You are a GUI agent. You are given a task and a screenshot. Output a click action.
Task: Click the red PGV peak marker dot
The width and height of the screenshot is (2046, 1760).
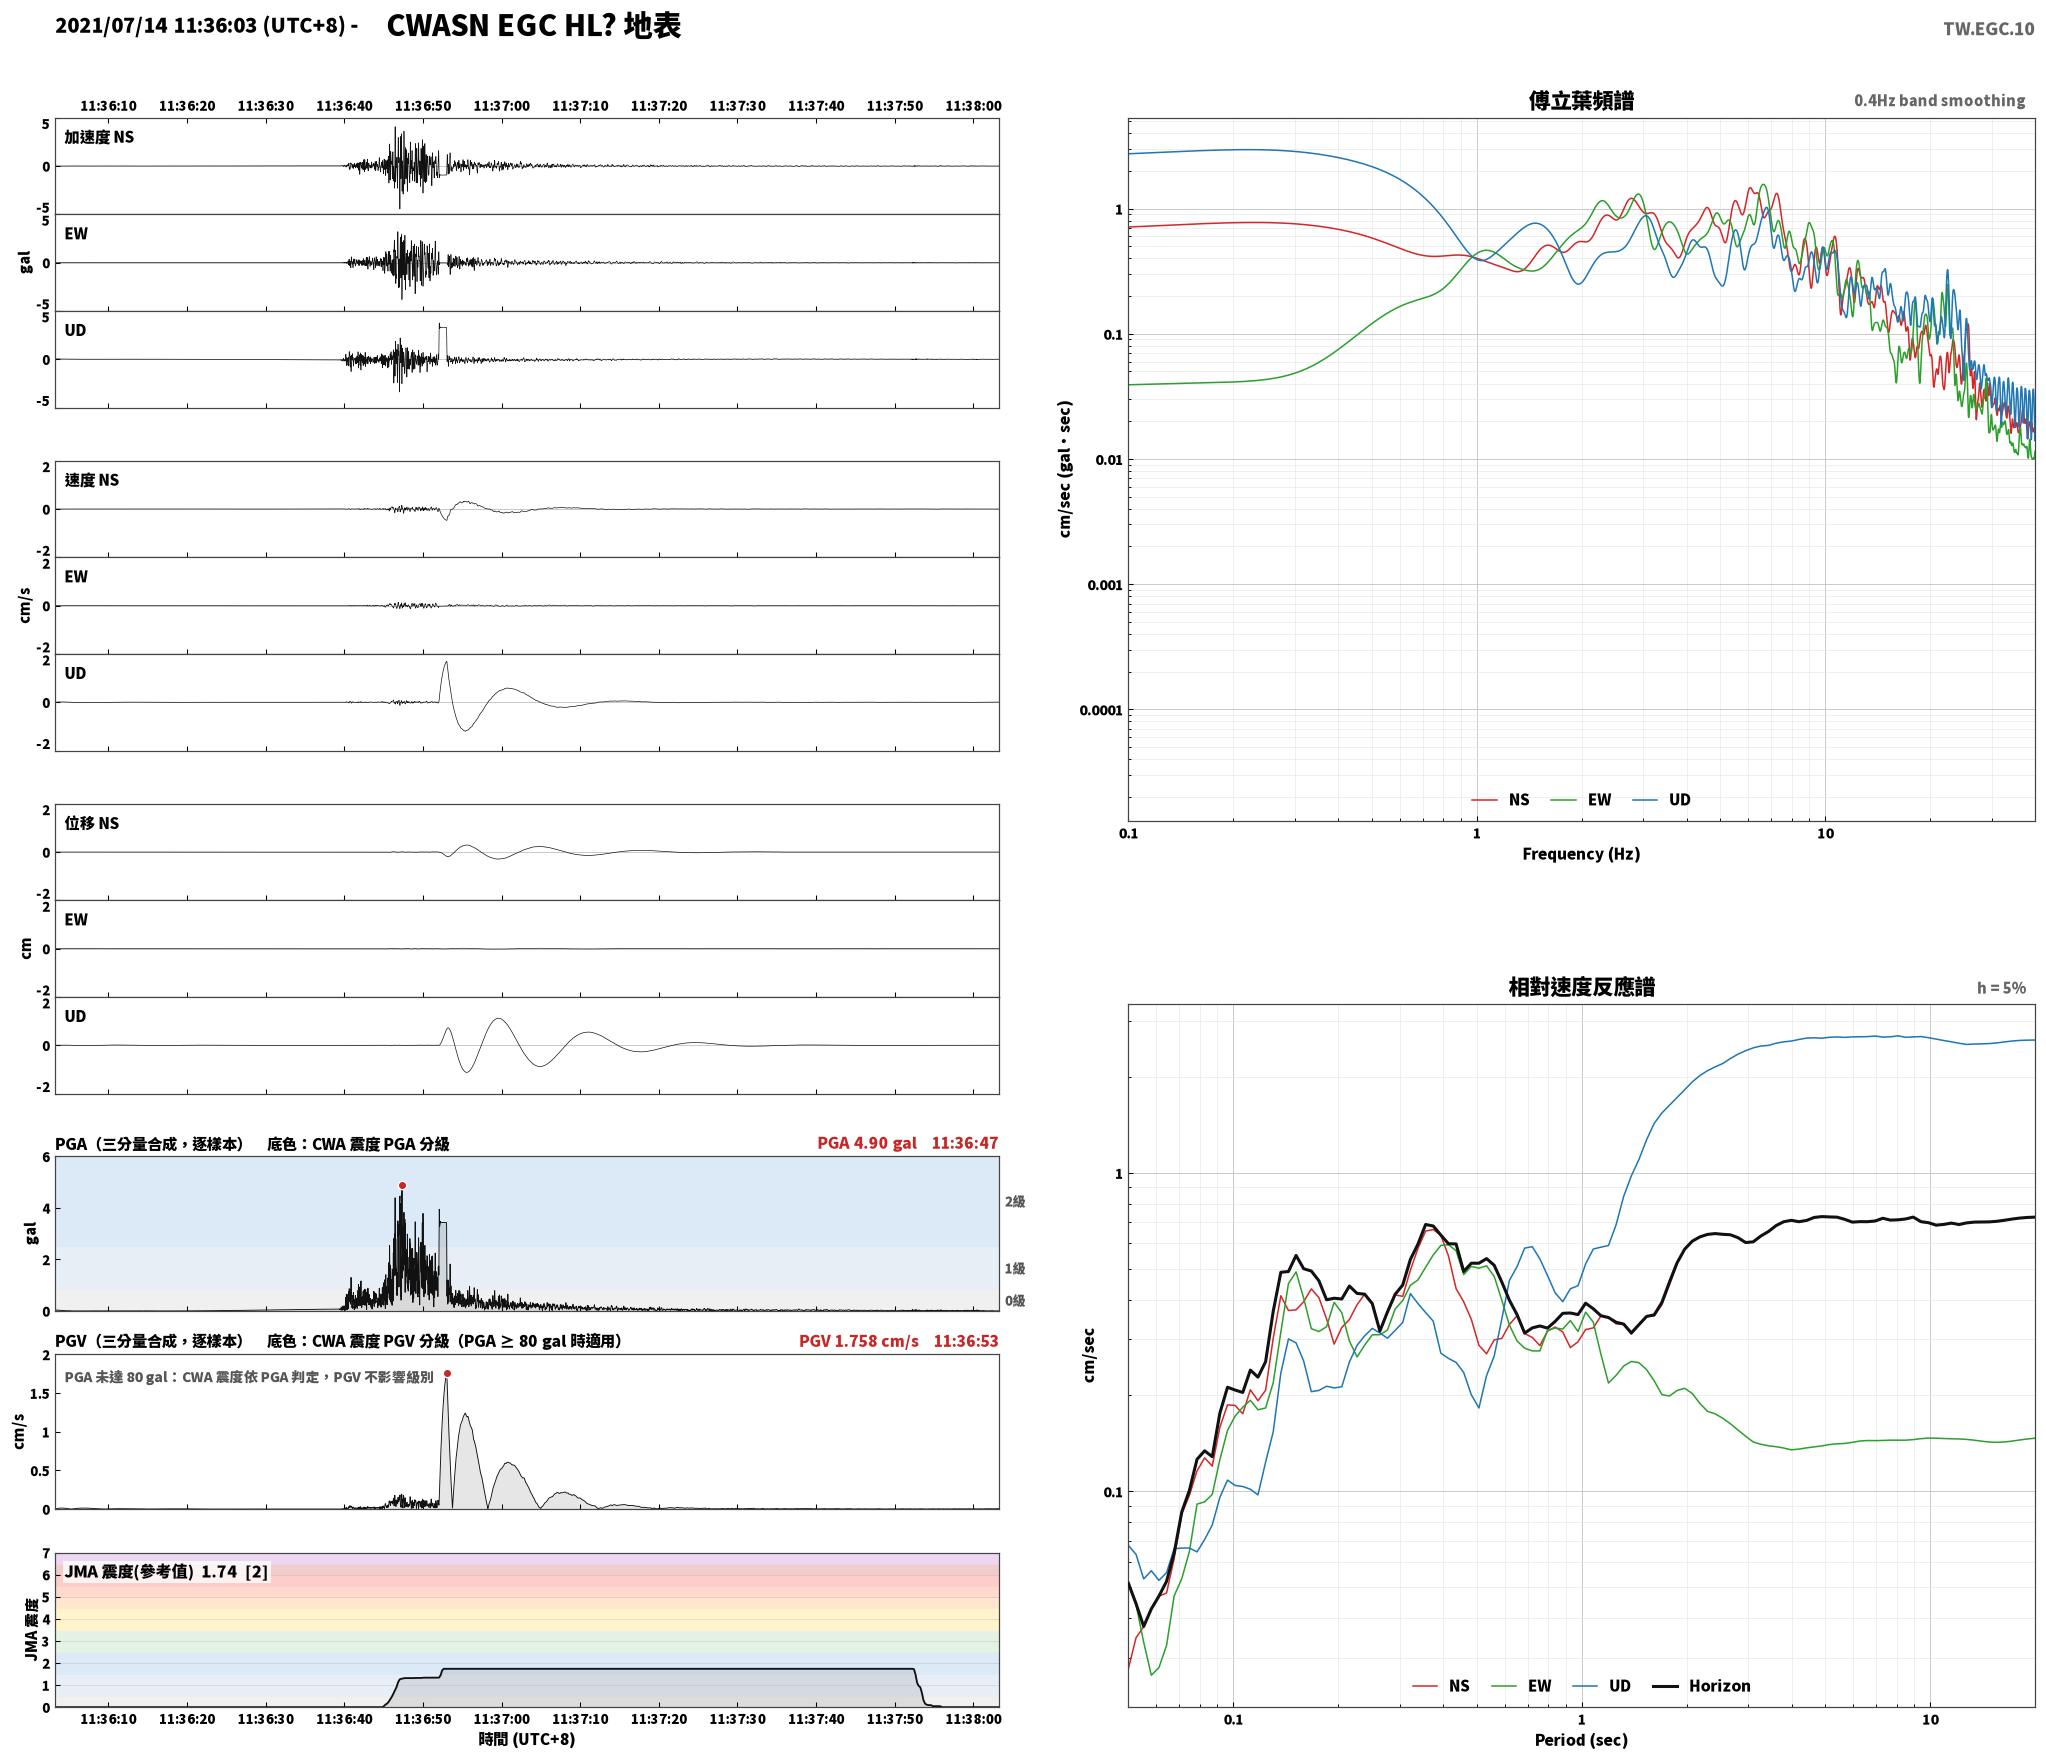447,1374
